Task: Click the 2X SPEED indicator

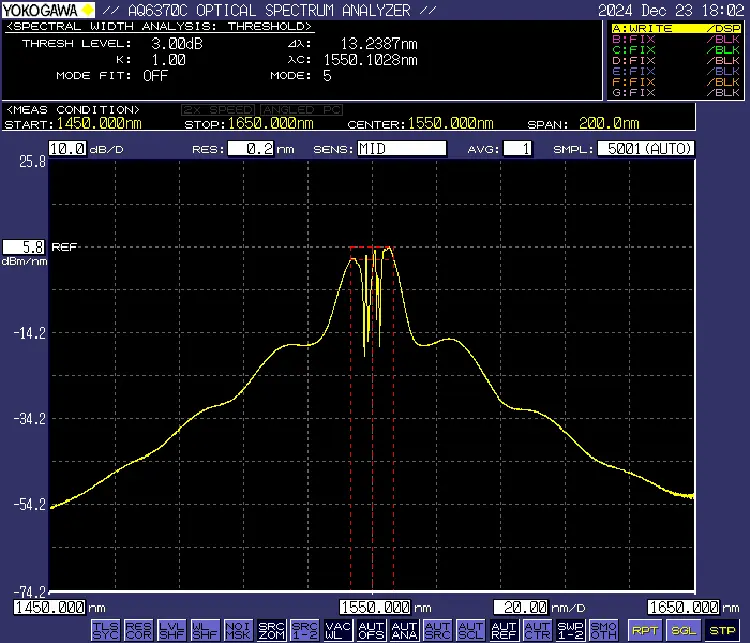Action: click(218, 110)
